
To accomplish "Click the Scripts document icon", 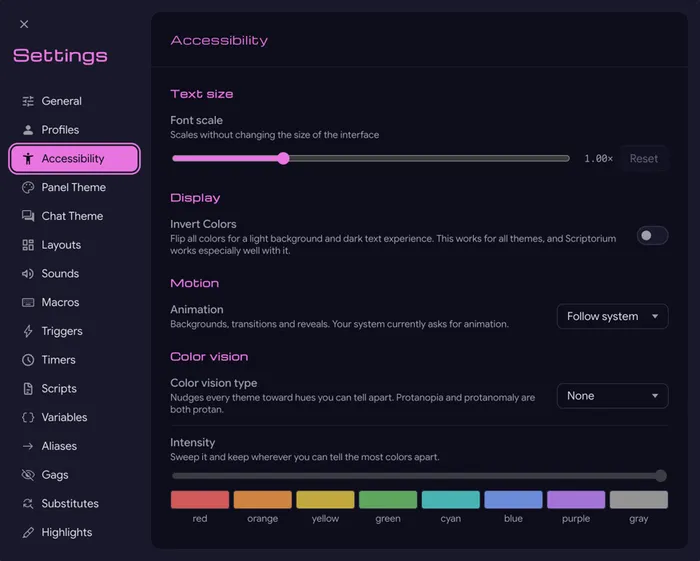I will pos(28,389).
